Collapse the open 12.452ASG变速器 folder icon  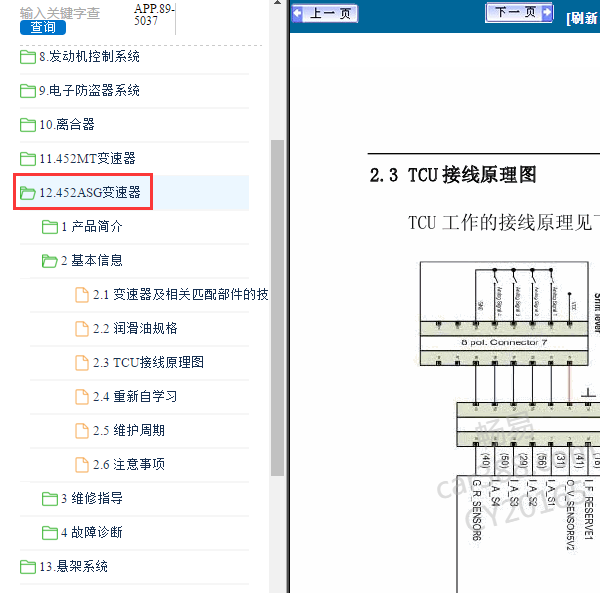tap(28, 193)
